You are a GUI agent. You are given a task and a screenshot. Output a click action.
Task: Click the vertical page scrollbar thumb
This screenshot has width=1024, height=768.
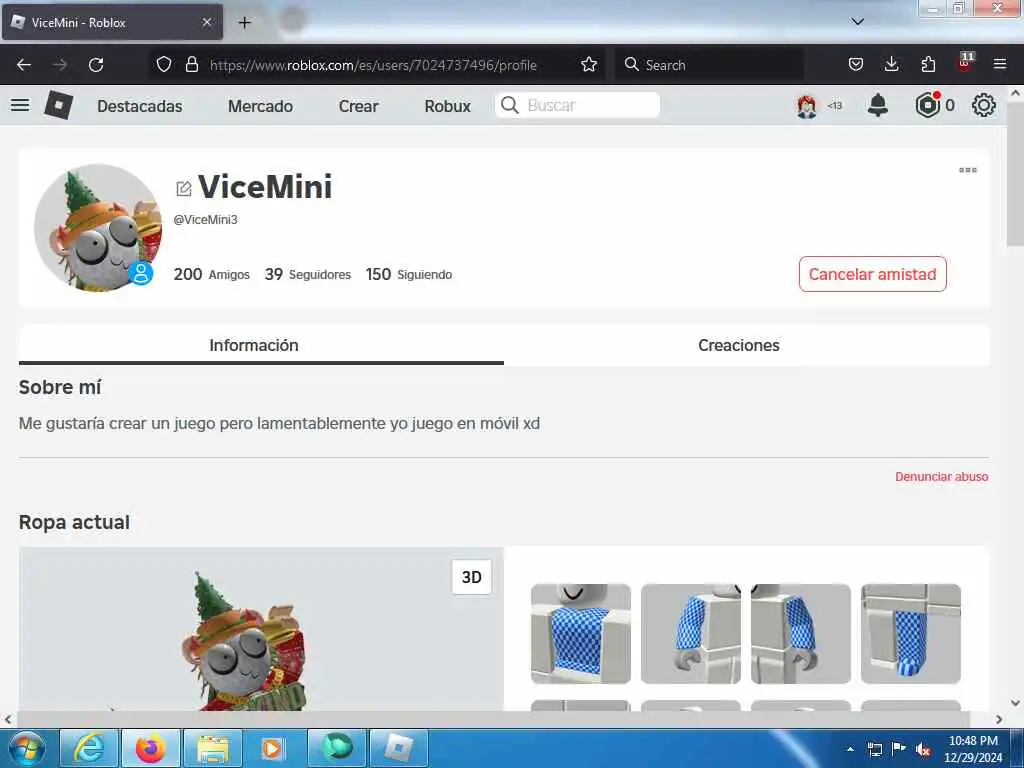(1016, 175)
